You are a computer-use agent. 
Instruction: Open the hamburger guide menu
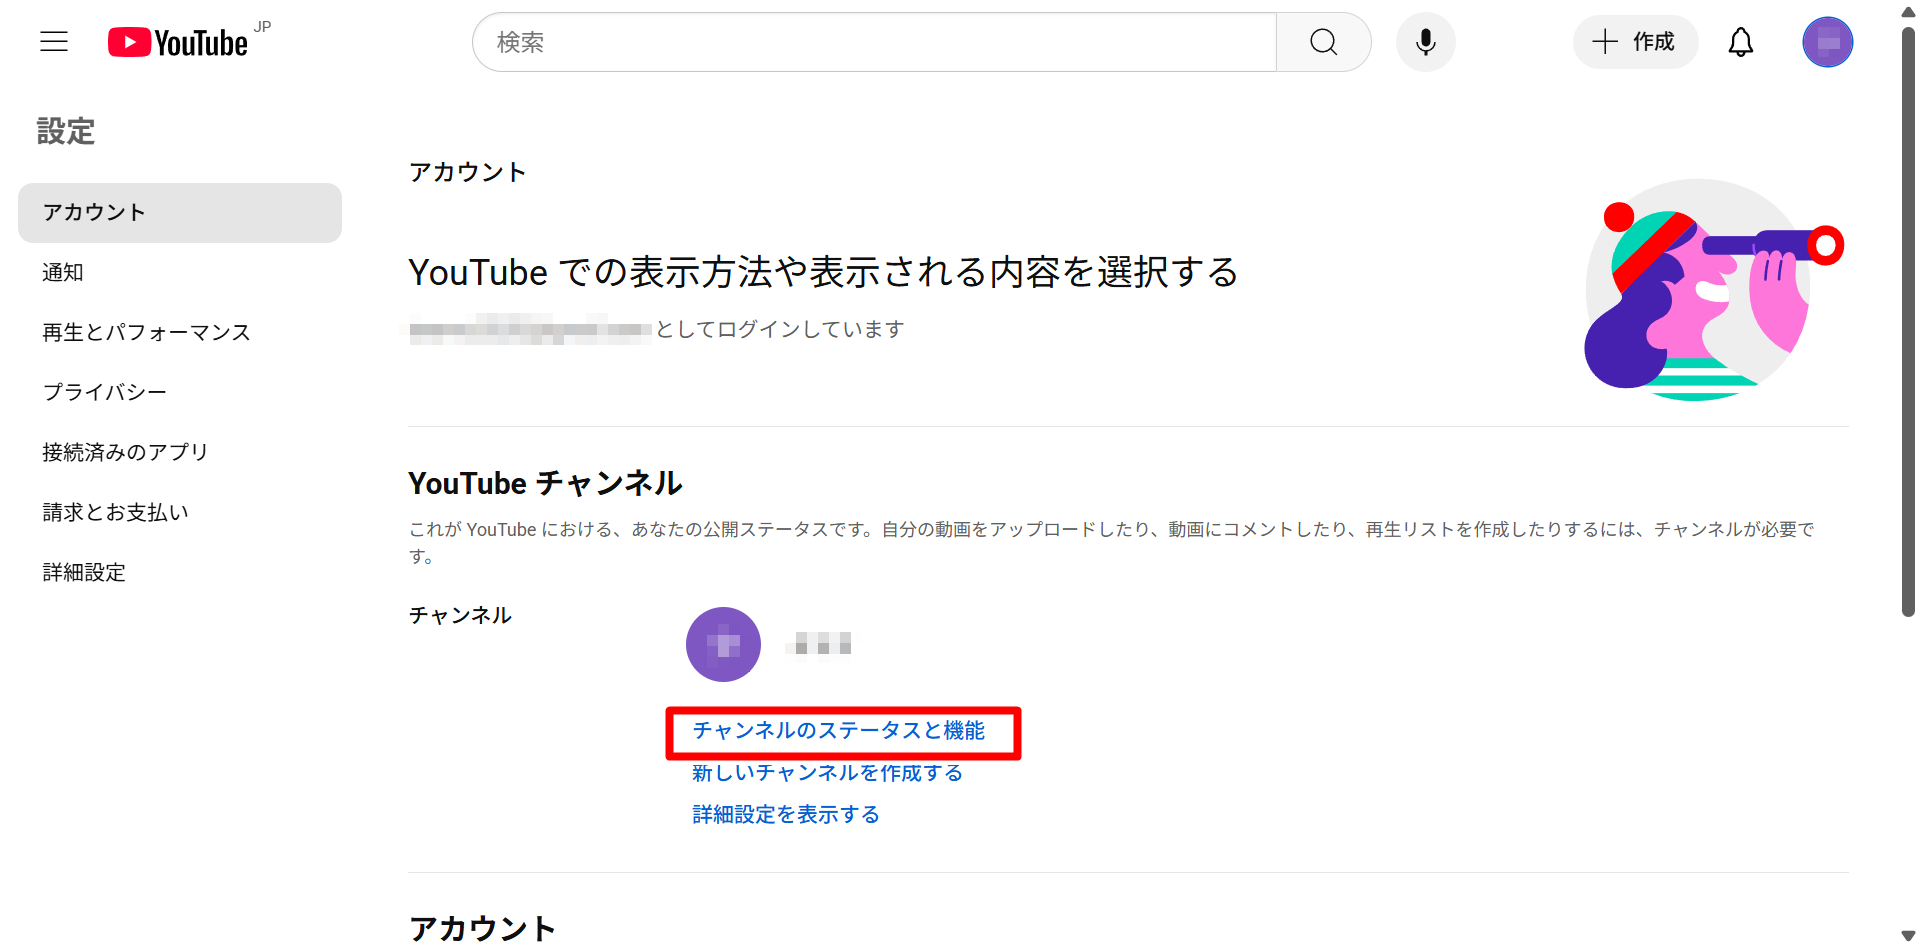tap(54, 42)
